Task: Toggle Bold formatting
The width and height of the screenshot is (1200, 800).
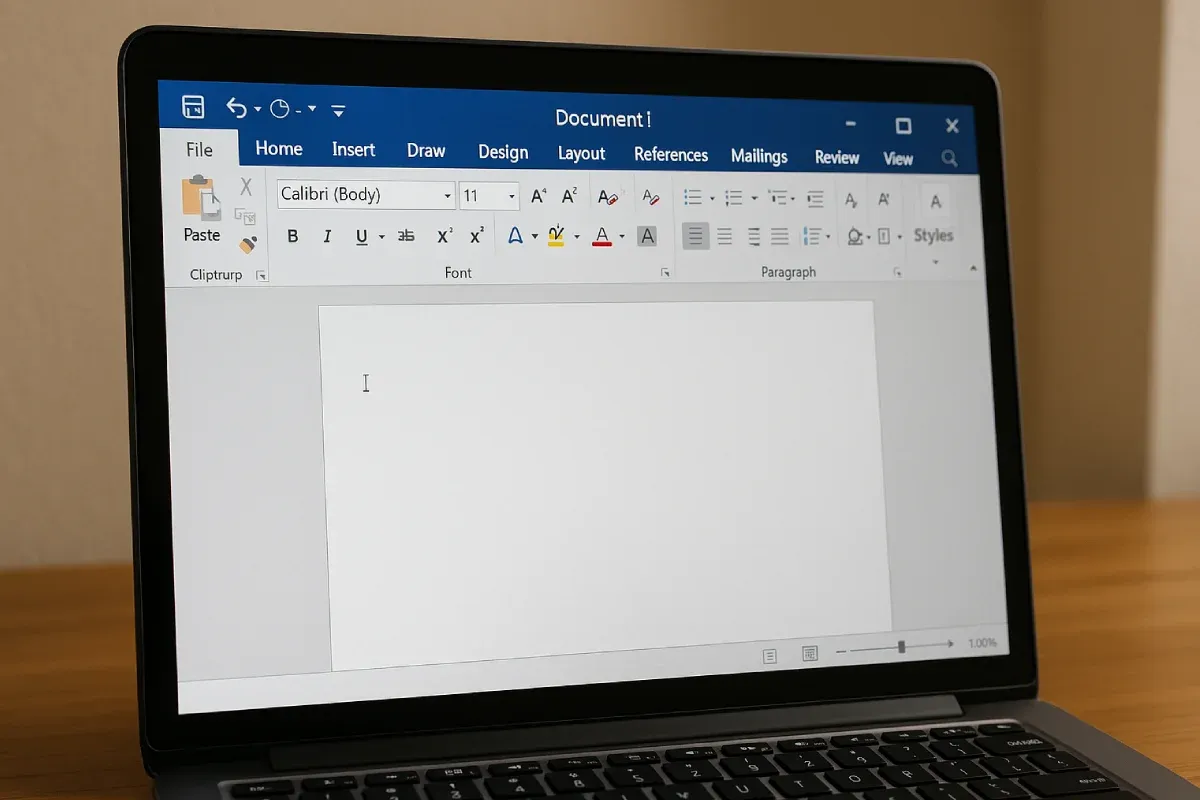Action: coord(293,236)
